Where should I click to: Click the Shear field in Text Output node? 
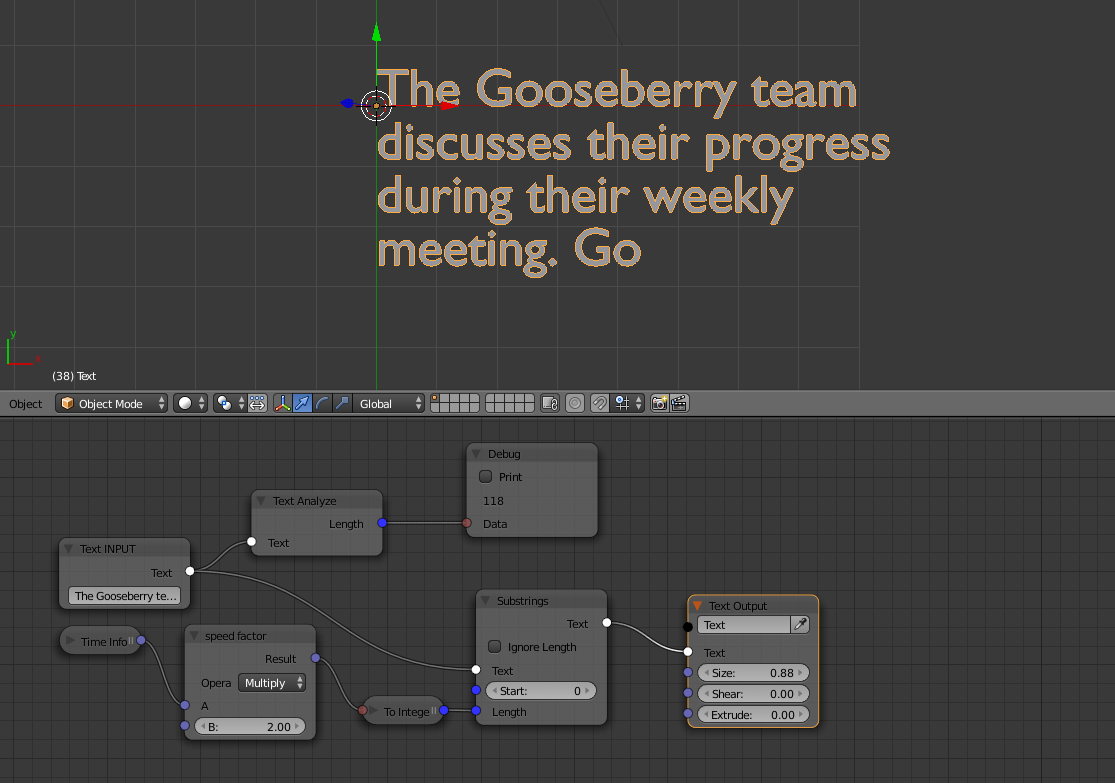point(753,693)
